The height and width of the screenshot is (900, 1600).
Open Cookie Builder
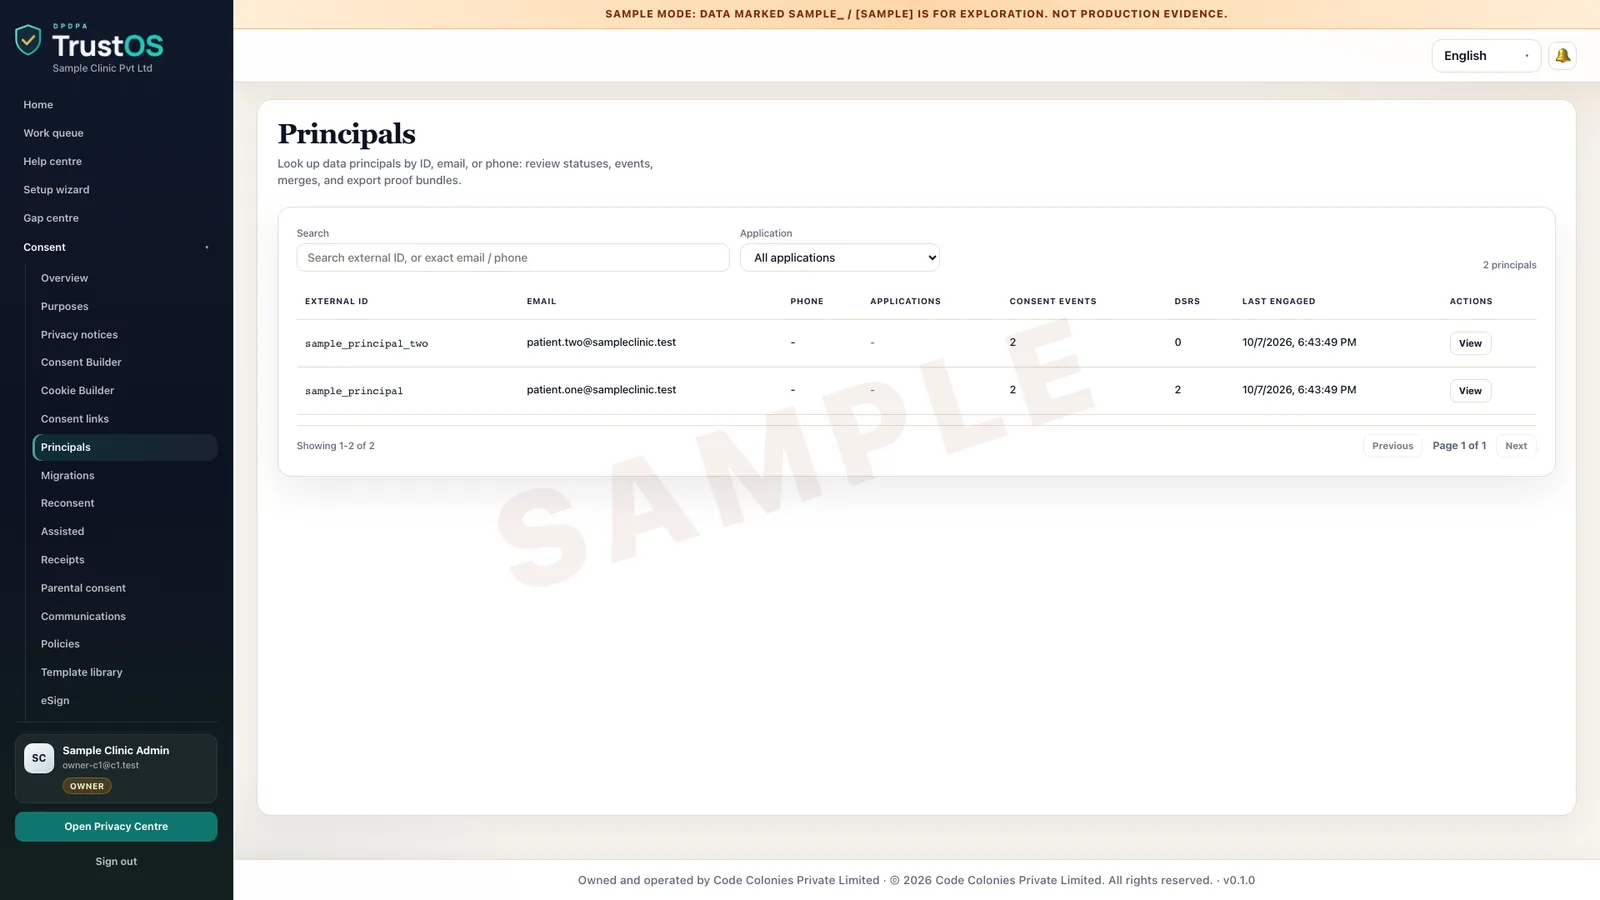click(x=77, y=391)
